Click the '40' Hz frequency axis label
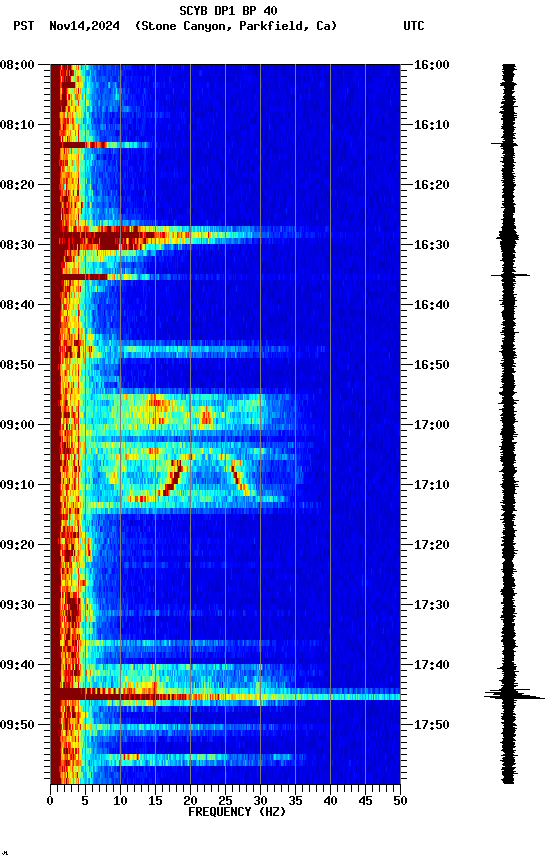The width and height of the screenshot is (552, 864). click(x=330, y=801)
